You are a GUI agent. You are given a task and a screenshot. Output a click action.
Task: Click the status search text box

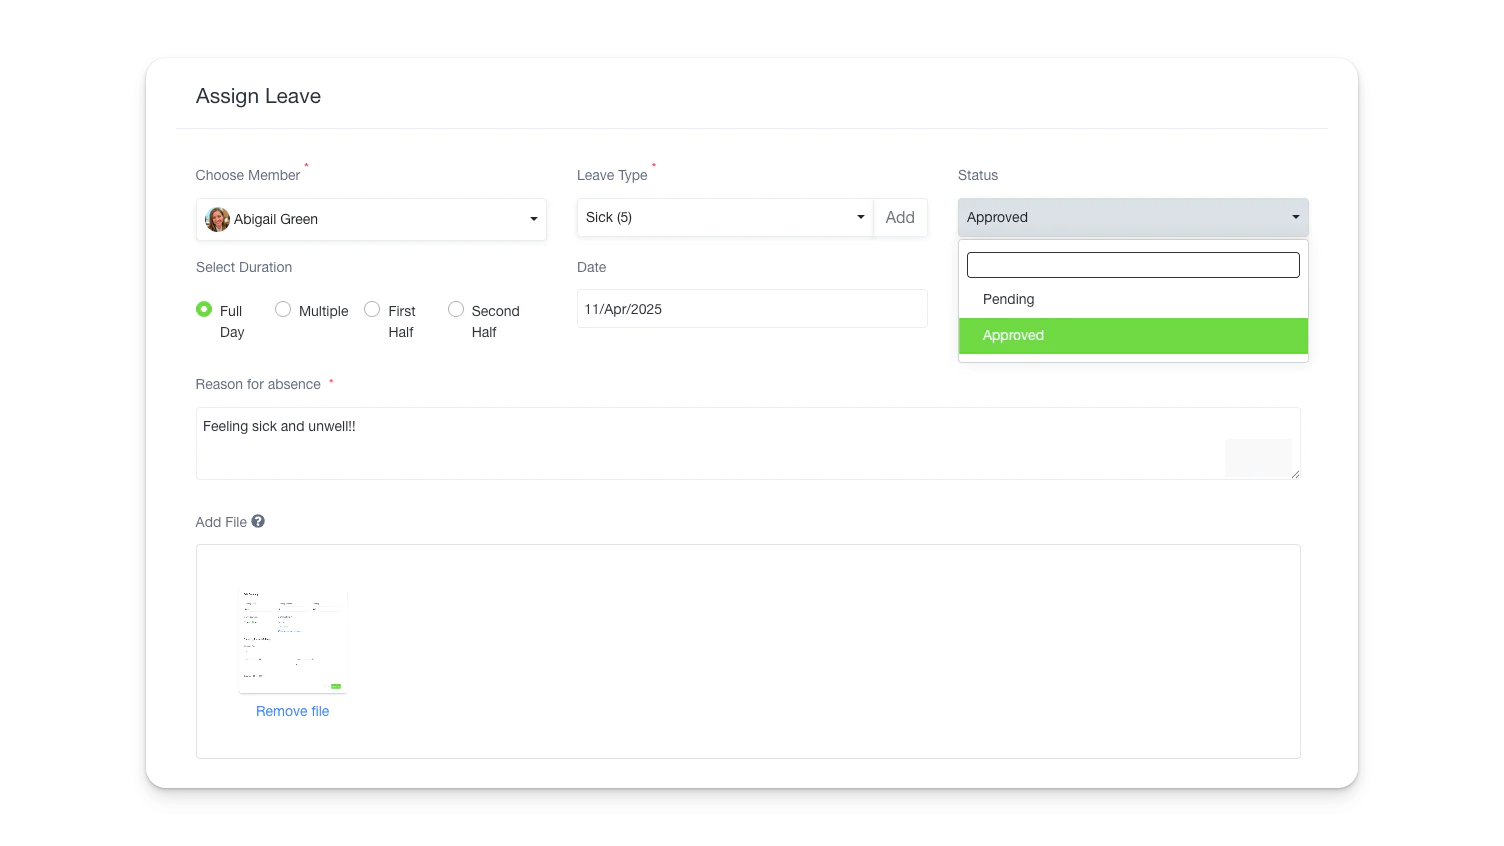tap(1132, 265)
